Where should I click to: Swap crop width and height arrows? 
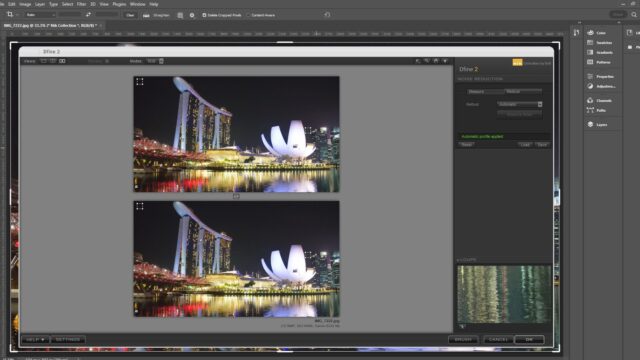[88, 15]
